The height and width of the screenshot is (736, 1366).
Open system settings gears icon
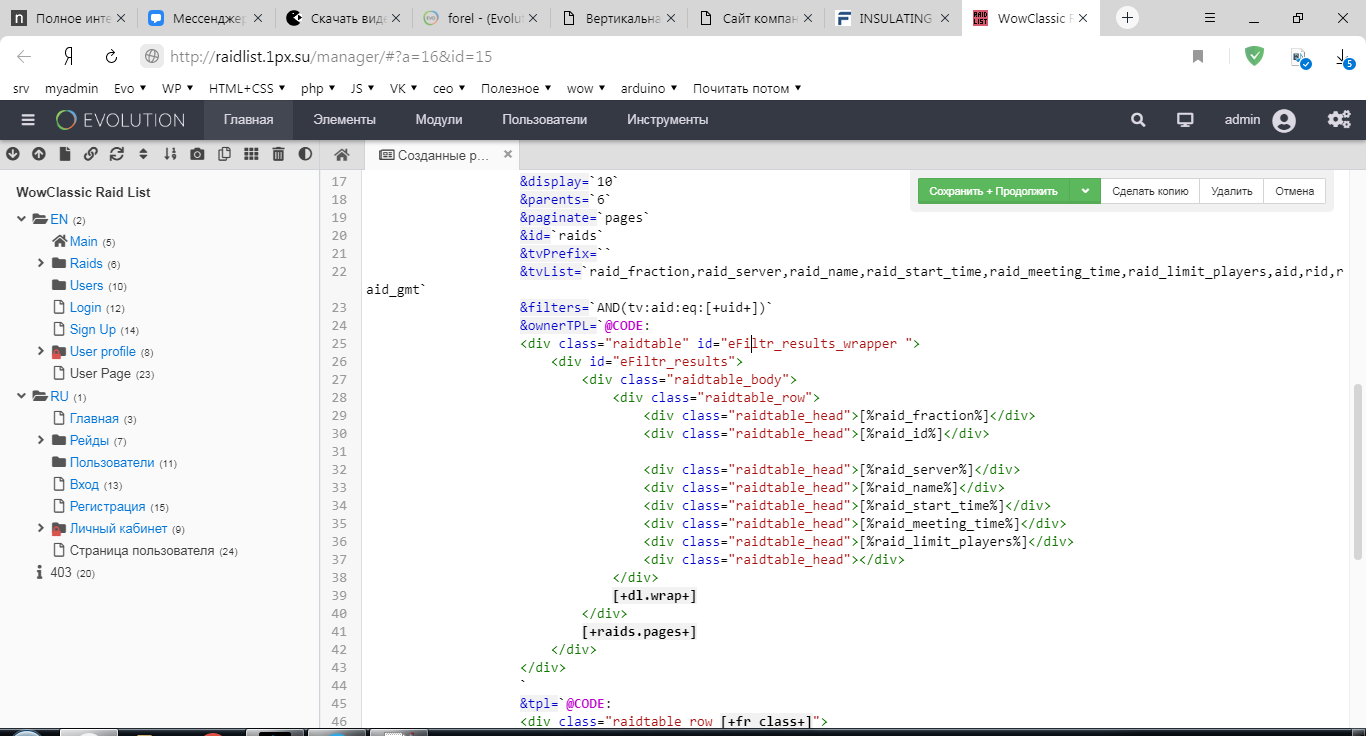(x=1339, y=120)
